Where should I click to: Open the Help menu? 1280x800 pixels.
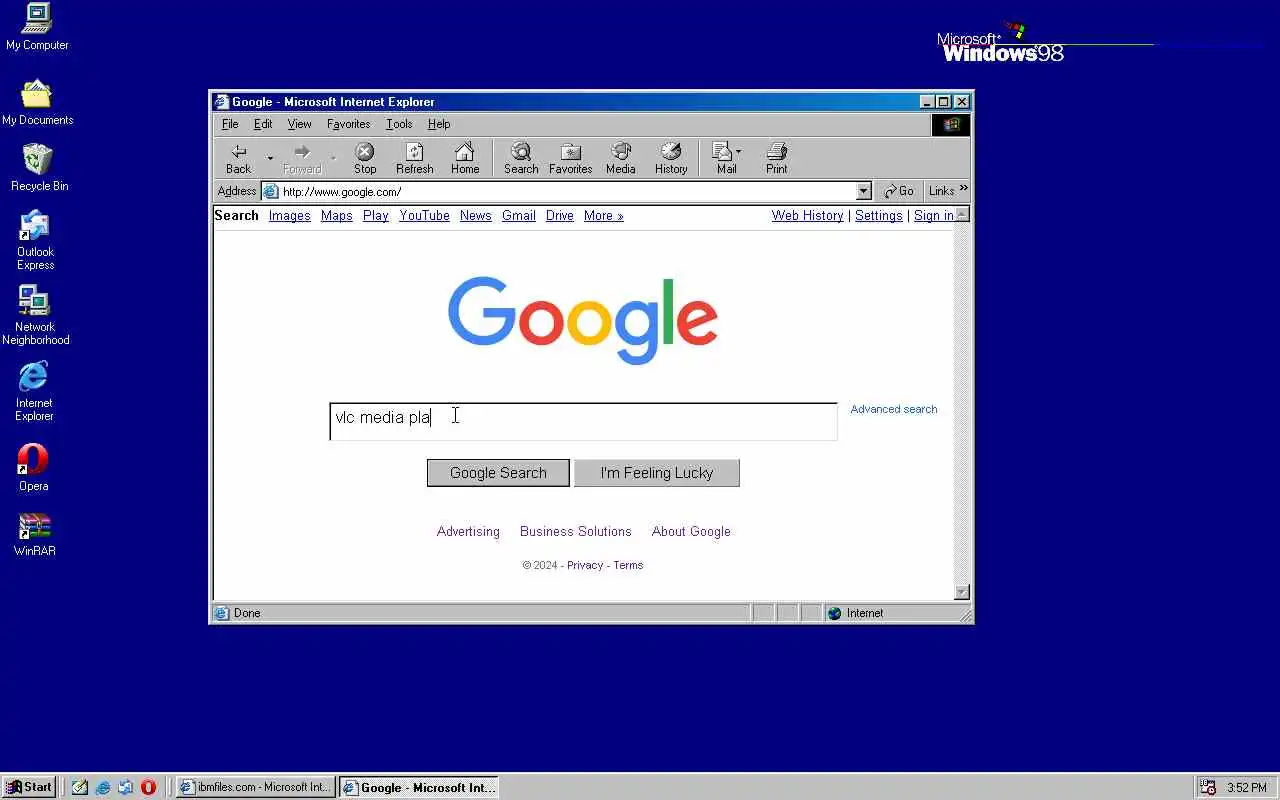coord(439,124)
